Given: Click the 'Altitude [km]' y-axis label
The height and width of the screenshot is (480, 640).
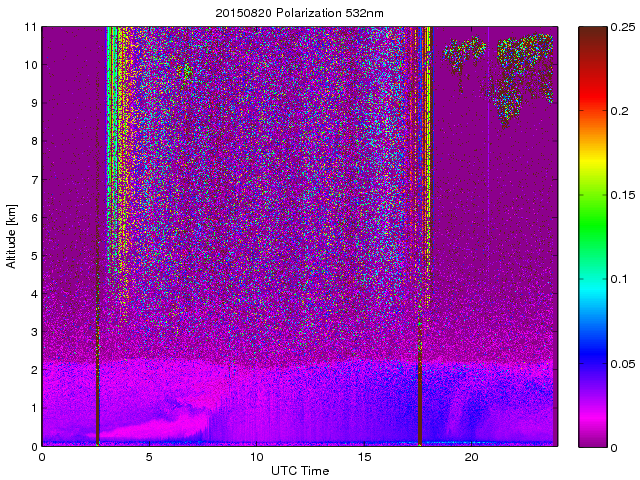Looking at the screenshot, I should [12, 236].
